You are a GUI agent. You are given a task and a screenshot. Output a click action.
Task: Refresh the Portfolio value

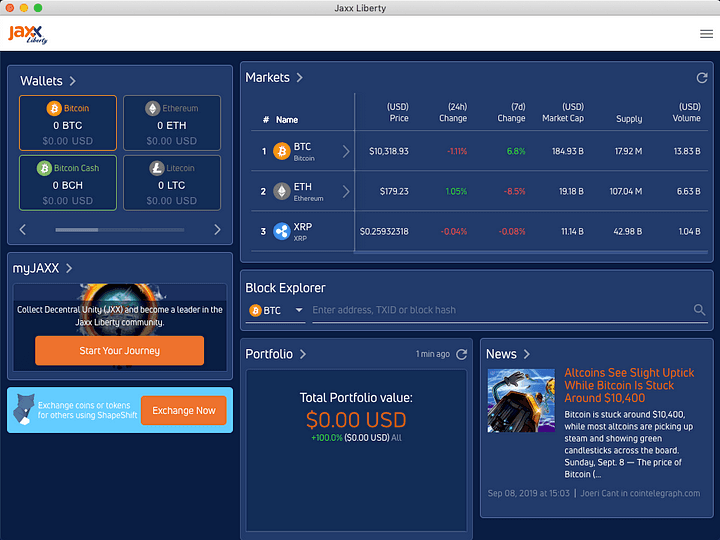pyautogui.click(x=461, y=354)
